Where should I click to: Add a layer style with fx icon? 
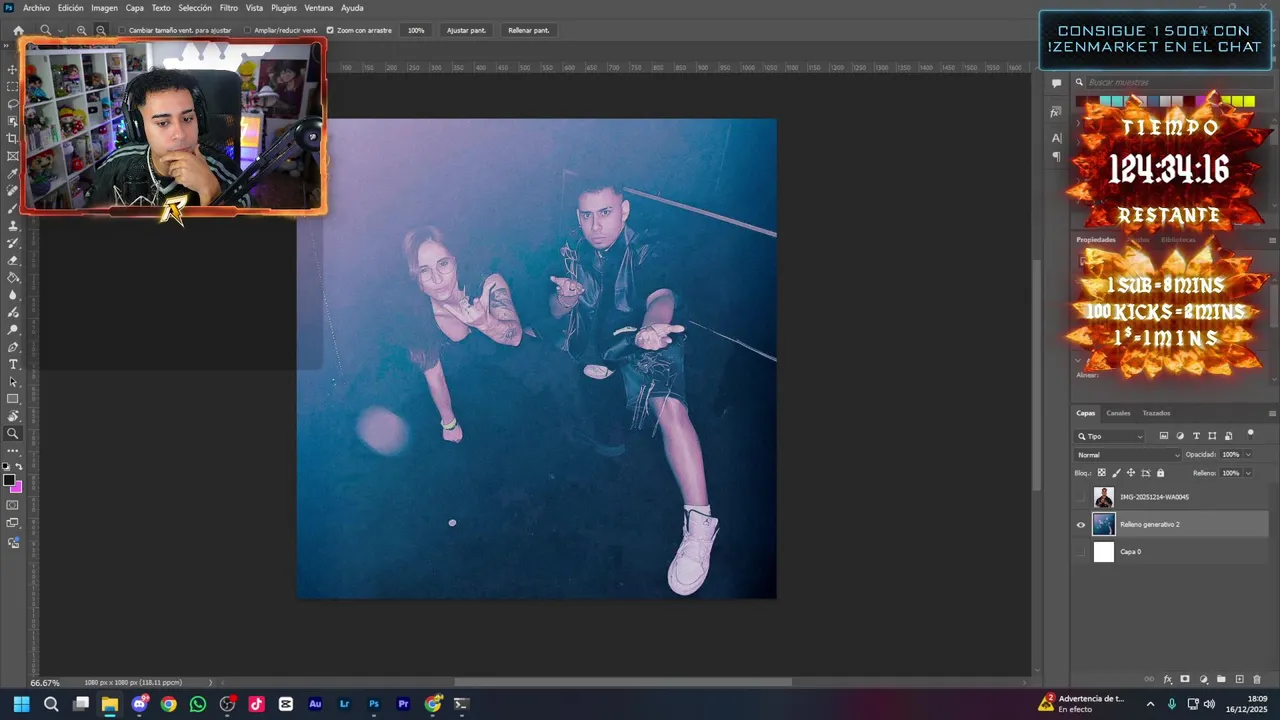point(1167,680)
